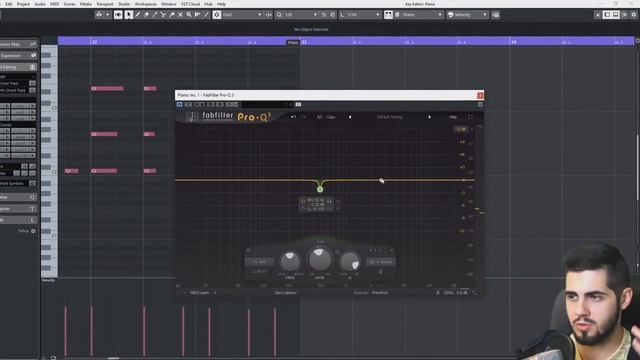
Task: Open the Stereo placement dropdown for the band
Action: click(x=381, y=262)
